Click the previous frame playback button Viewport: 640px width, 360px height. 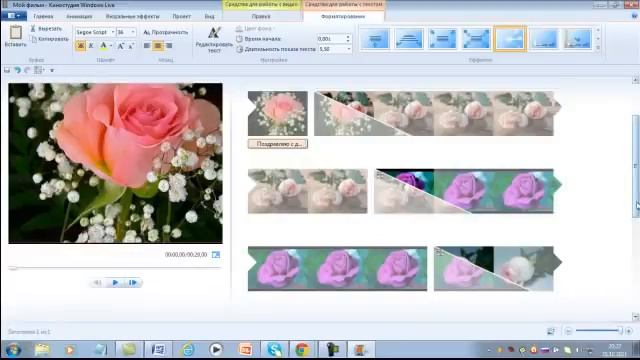(x=98, y=282)
